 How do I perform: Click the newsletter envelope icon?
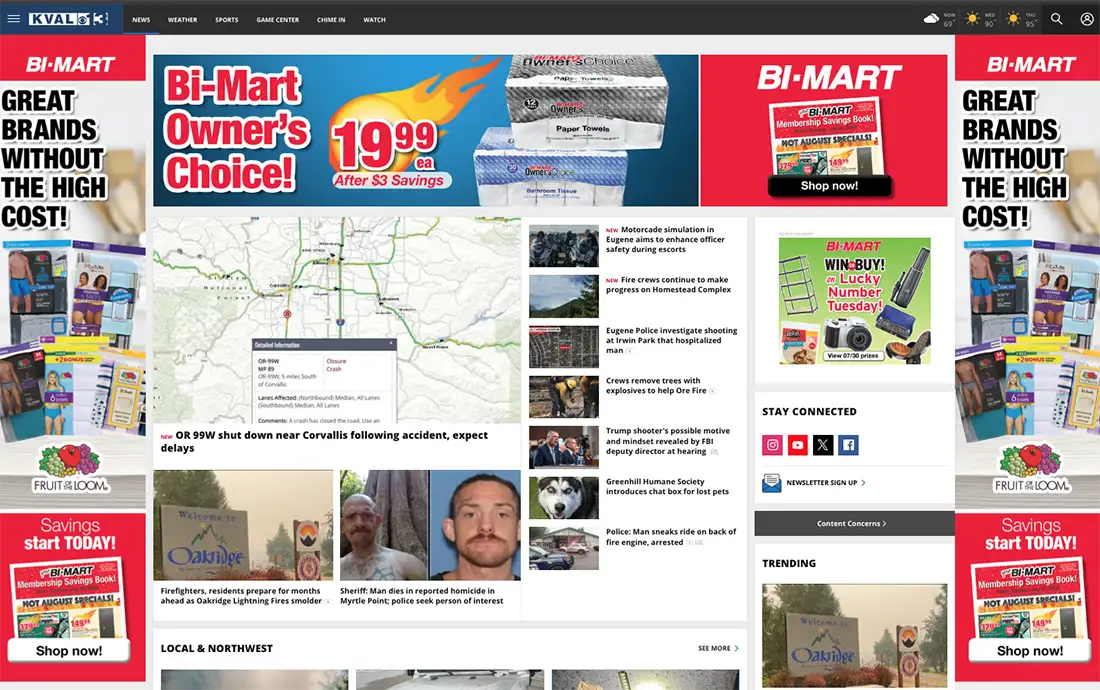point(772,482)
